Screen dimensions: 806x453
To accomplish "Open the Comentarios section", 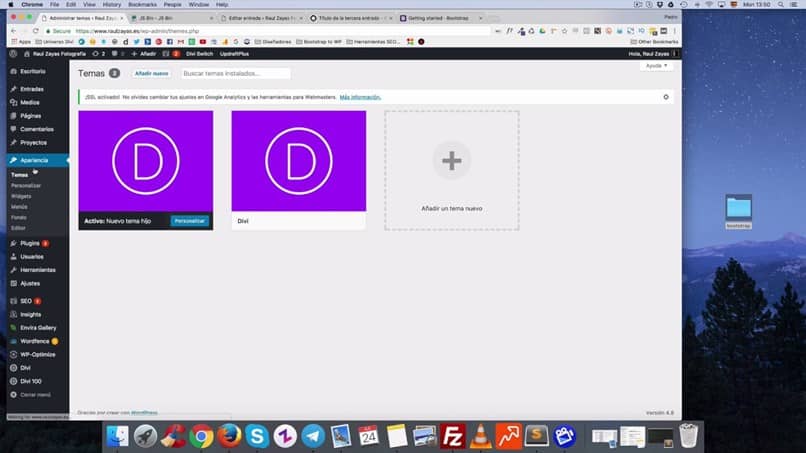I will [36, 129].
